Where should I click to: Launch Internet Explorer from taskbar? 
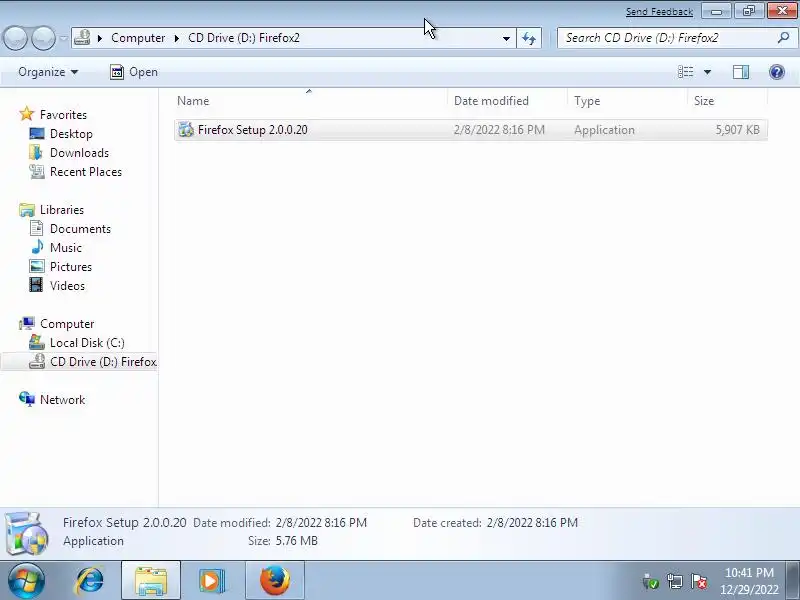(x=89, y=581)
